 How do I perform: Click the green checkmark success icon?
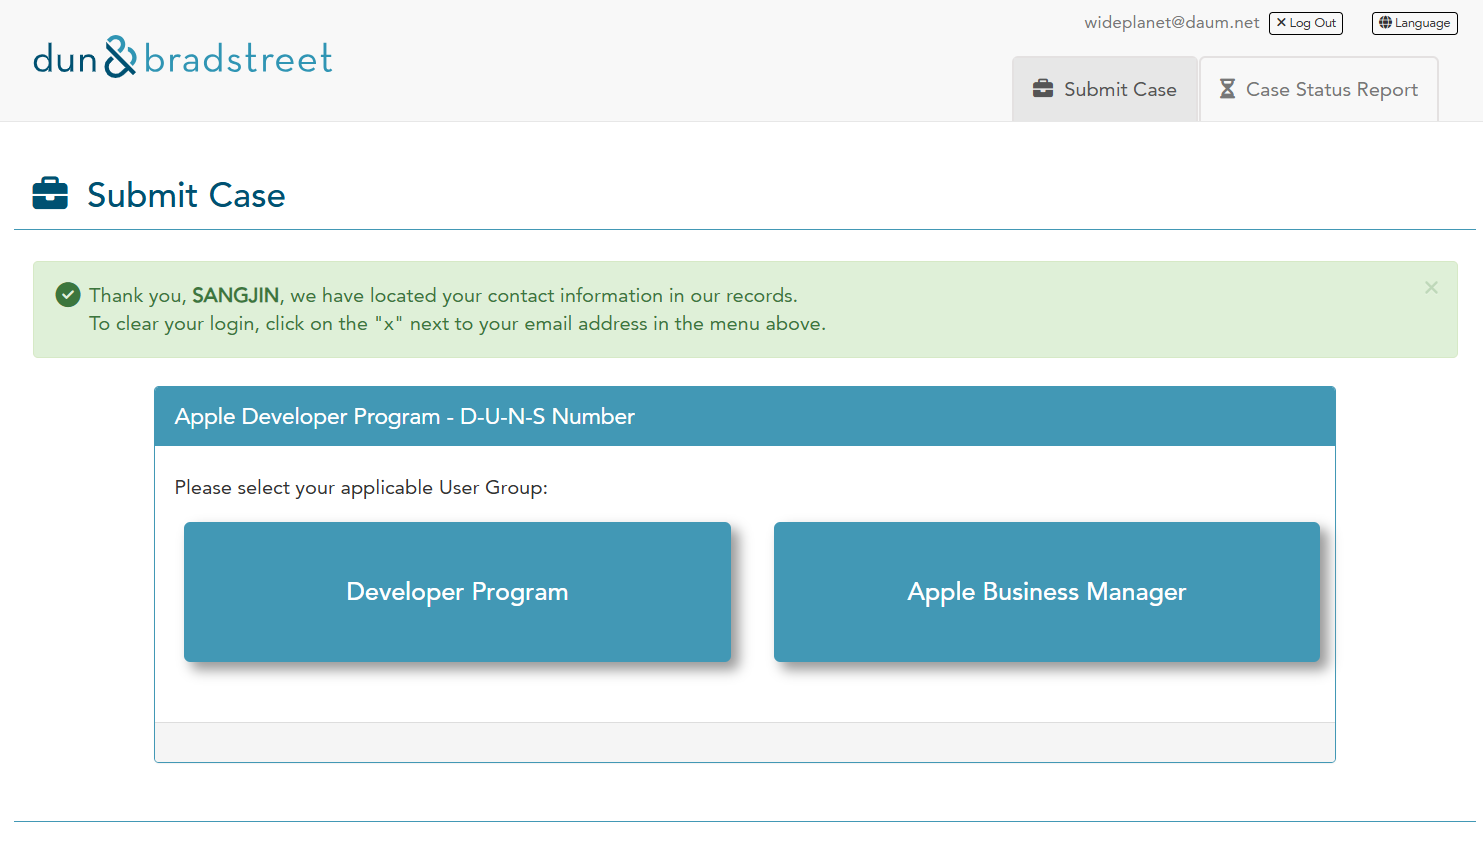click(x=68, y=294)
